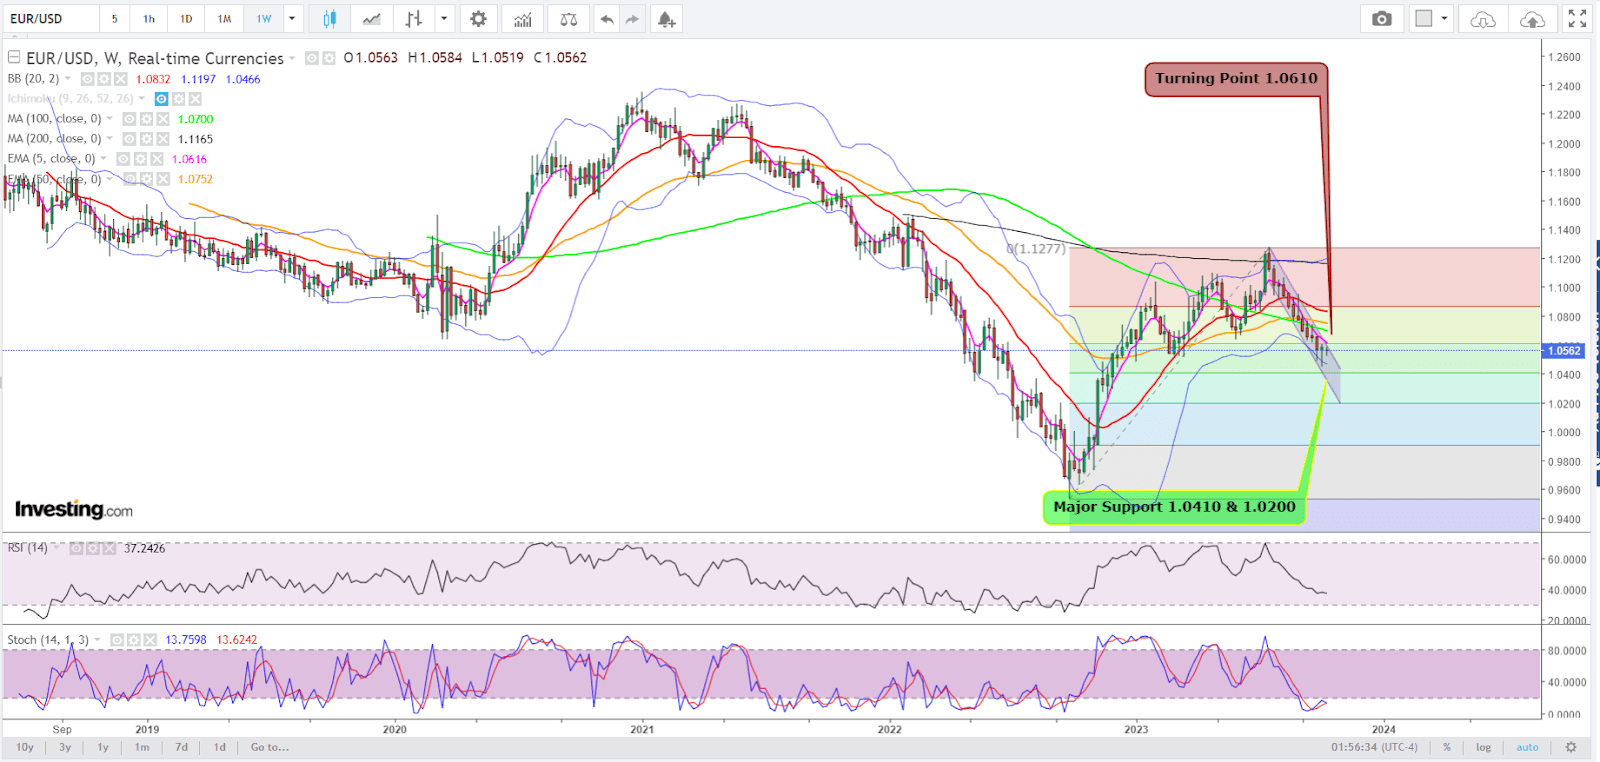Switch to the area chart style icon
This screenshot has width=1600, height=762.
(371, 19)
